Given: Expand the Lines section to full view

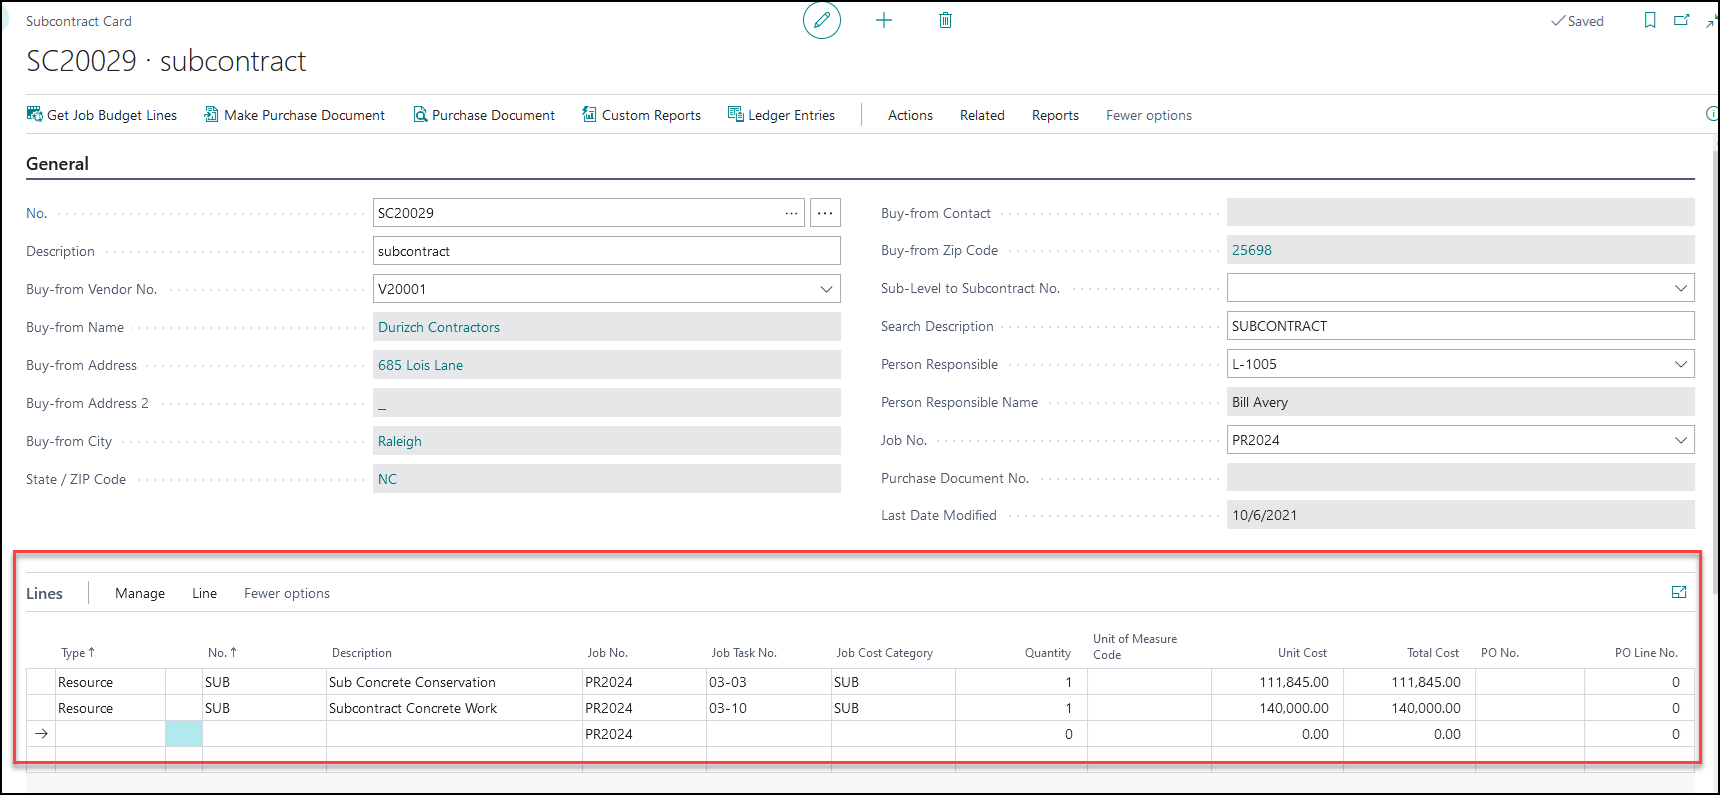Looking at the screenshot, I should pyautogui.click(x=1679, y=593).
